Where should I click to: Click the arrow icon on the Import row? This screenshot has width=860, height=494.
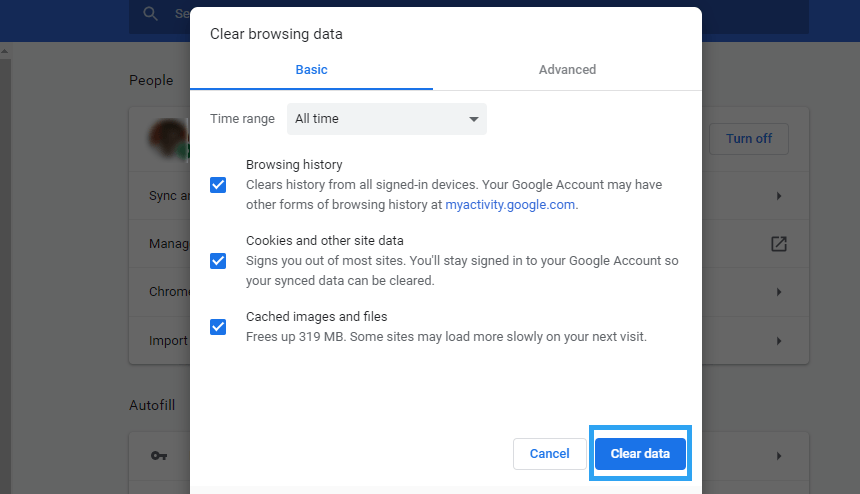(778, 341)
